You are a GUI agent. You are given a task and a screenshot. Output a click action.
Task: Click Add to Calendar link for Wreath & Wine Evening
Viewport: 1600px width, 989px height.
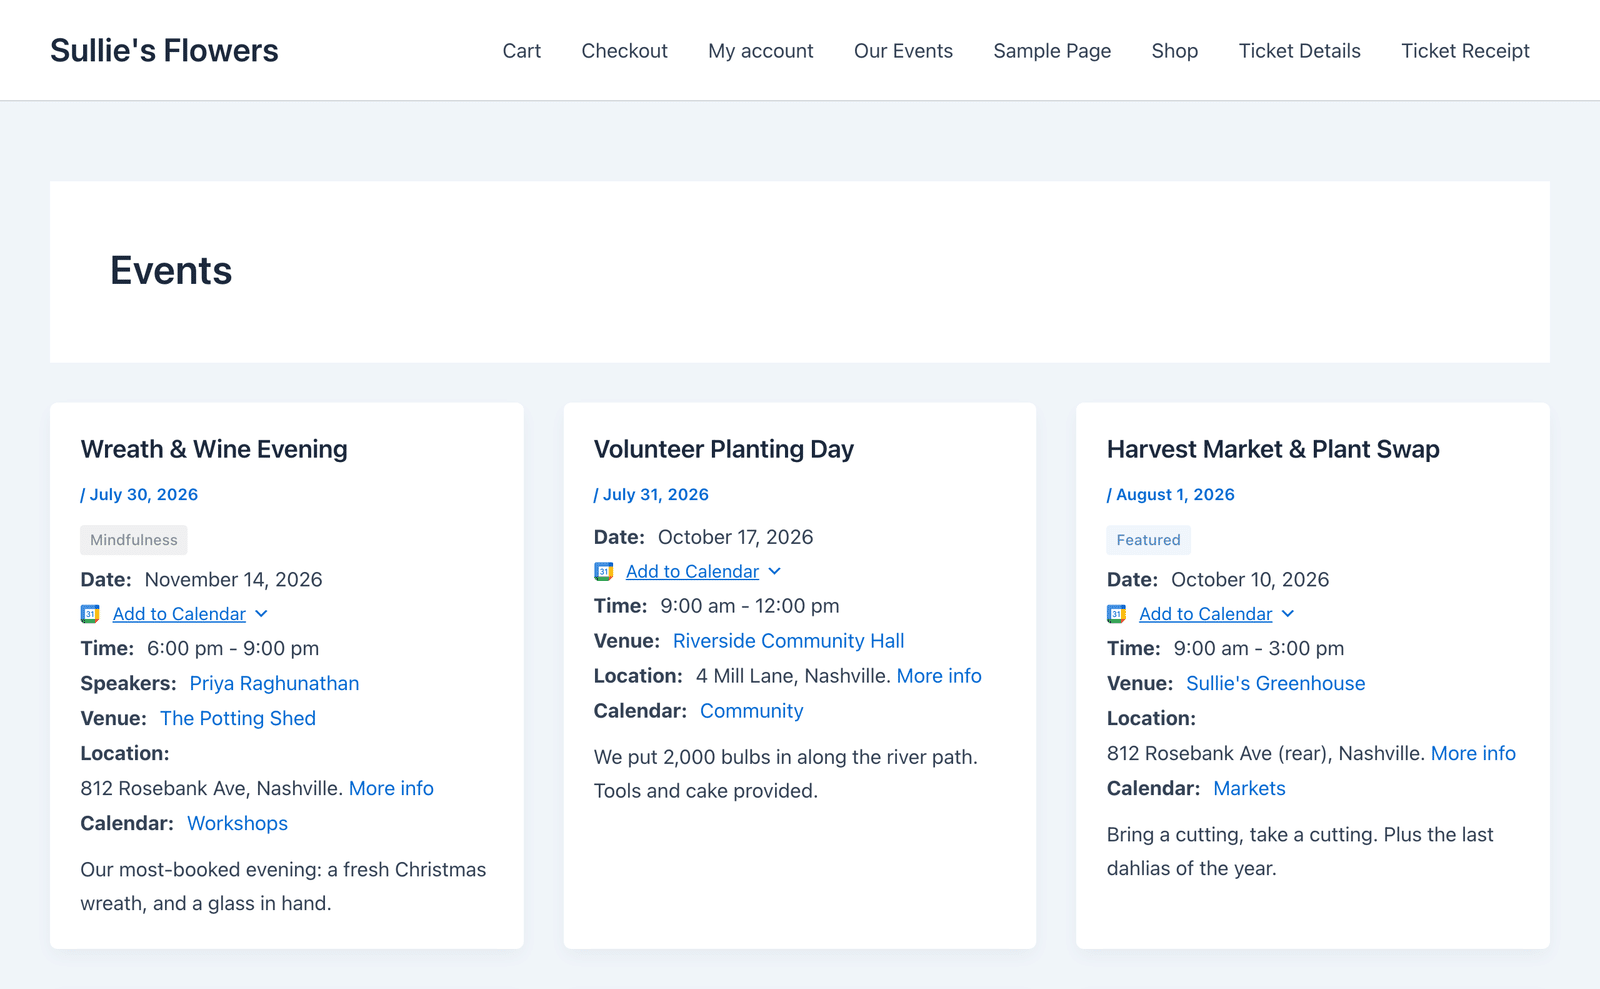pyautogui.click(x=179, y=614)
